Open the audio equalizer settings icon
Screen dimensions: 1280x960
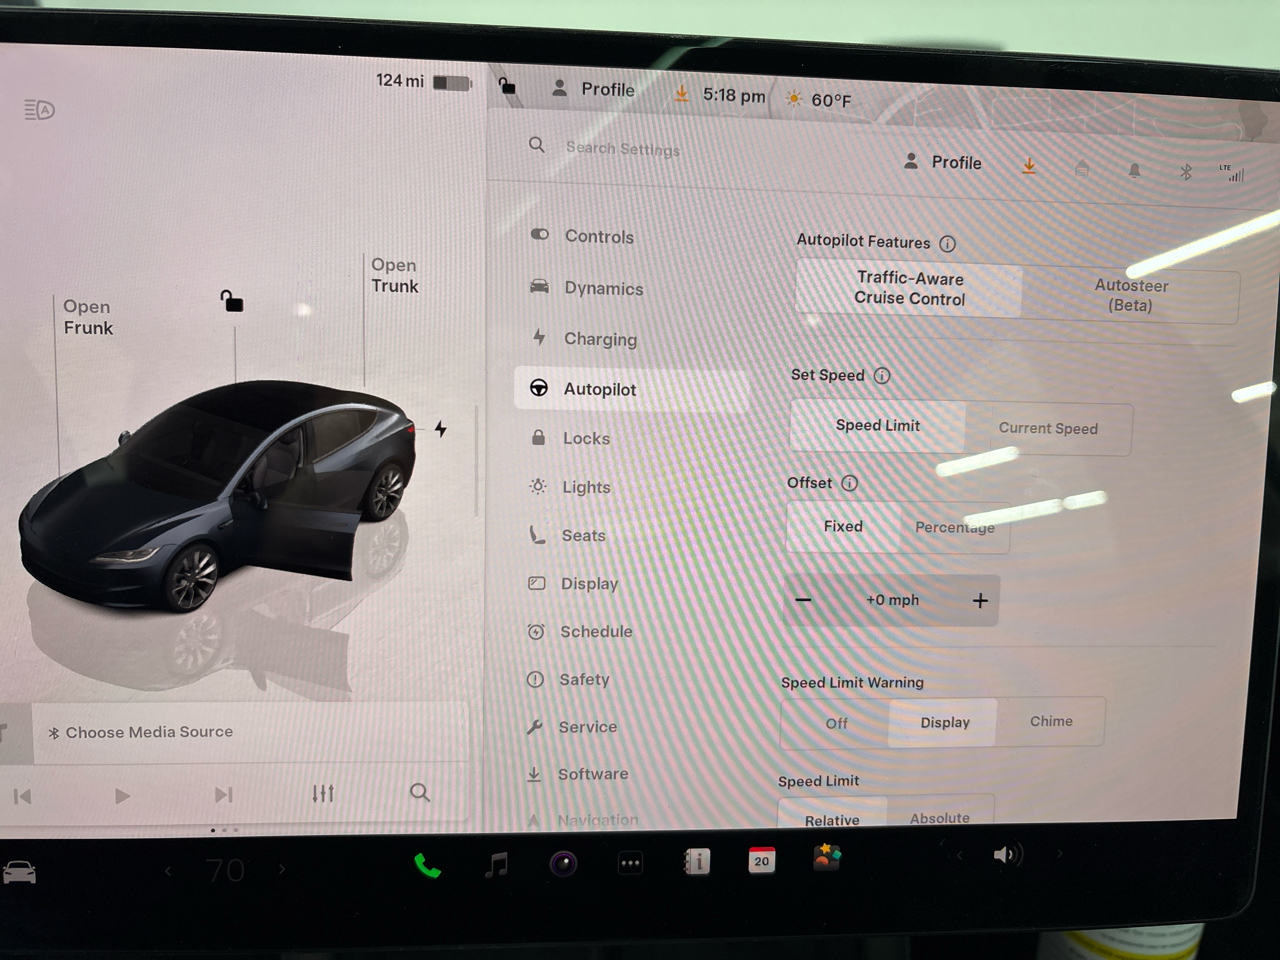[323, 794]
